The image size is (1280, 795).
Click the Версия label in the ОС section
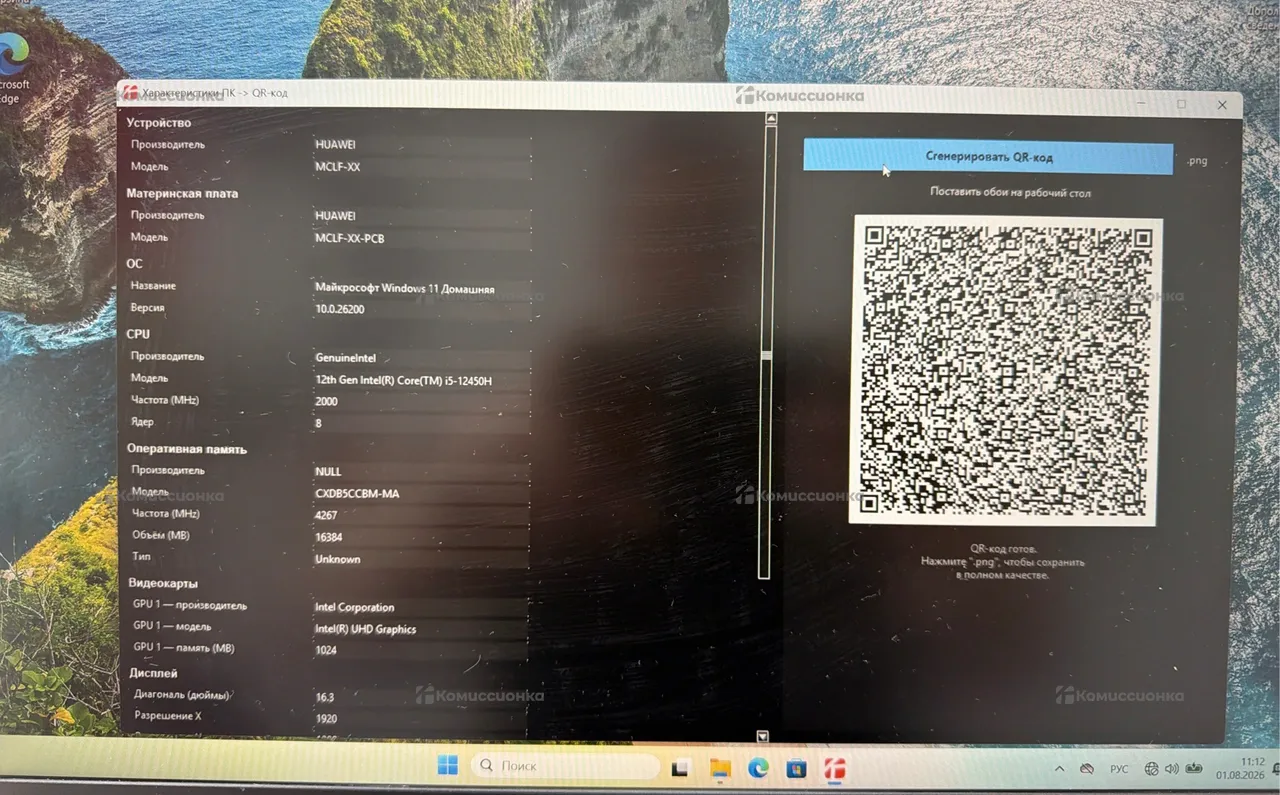pyautogui.click(x=147, y=308)
